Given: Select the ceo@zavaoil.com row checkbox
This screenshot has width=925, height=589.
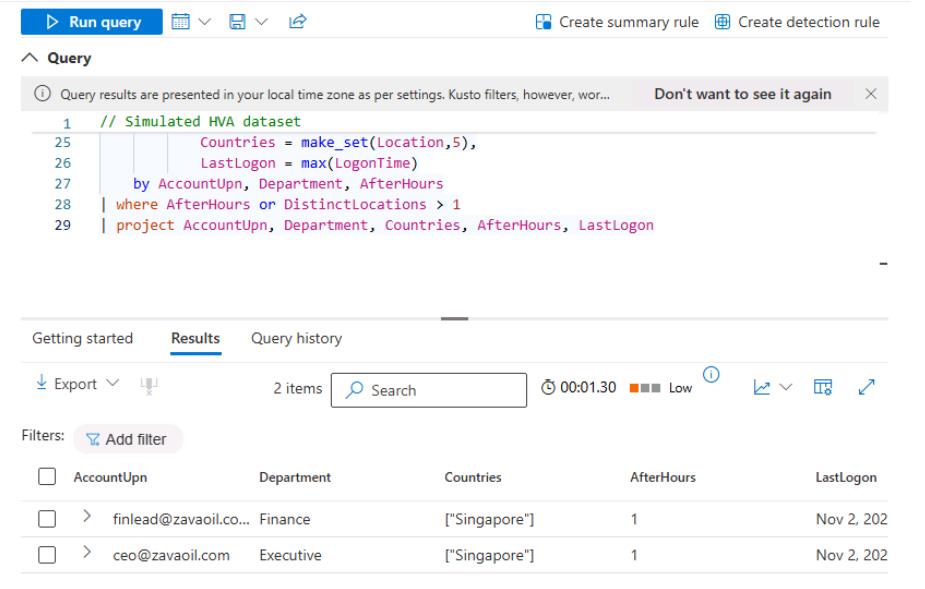Looking at the screenshot, I should coord(44,555).
